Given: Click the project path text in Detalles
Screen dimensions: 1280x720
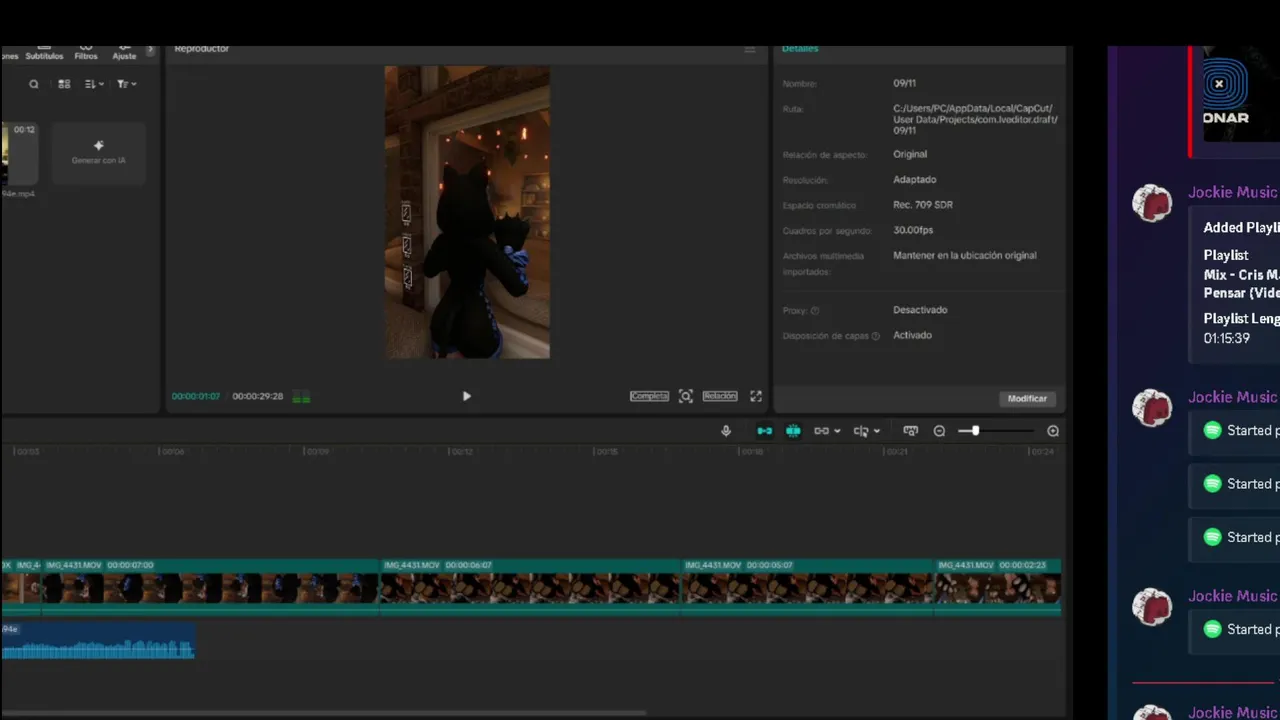Looking at the screenshot, I should 975,119.
